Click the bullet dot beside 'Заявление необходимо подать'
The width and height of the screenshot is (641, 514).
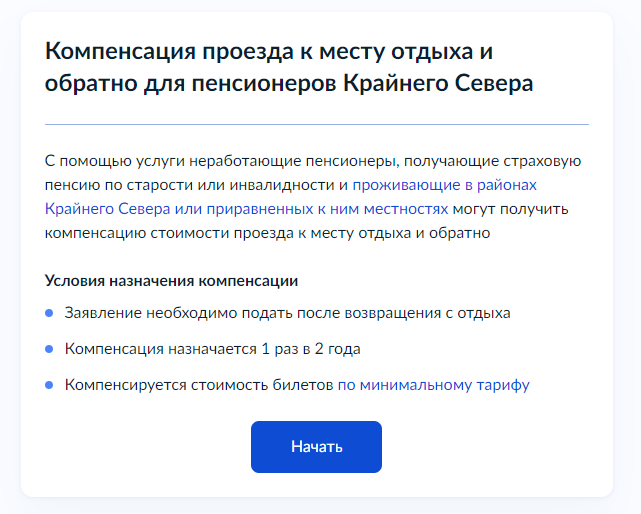point(49,313)
